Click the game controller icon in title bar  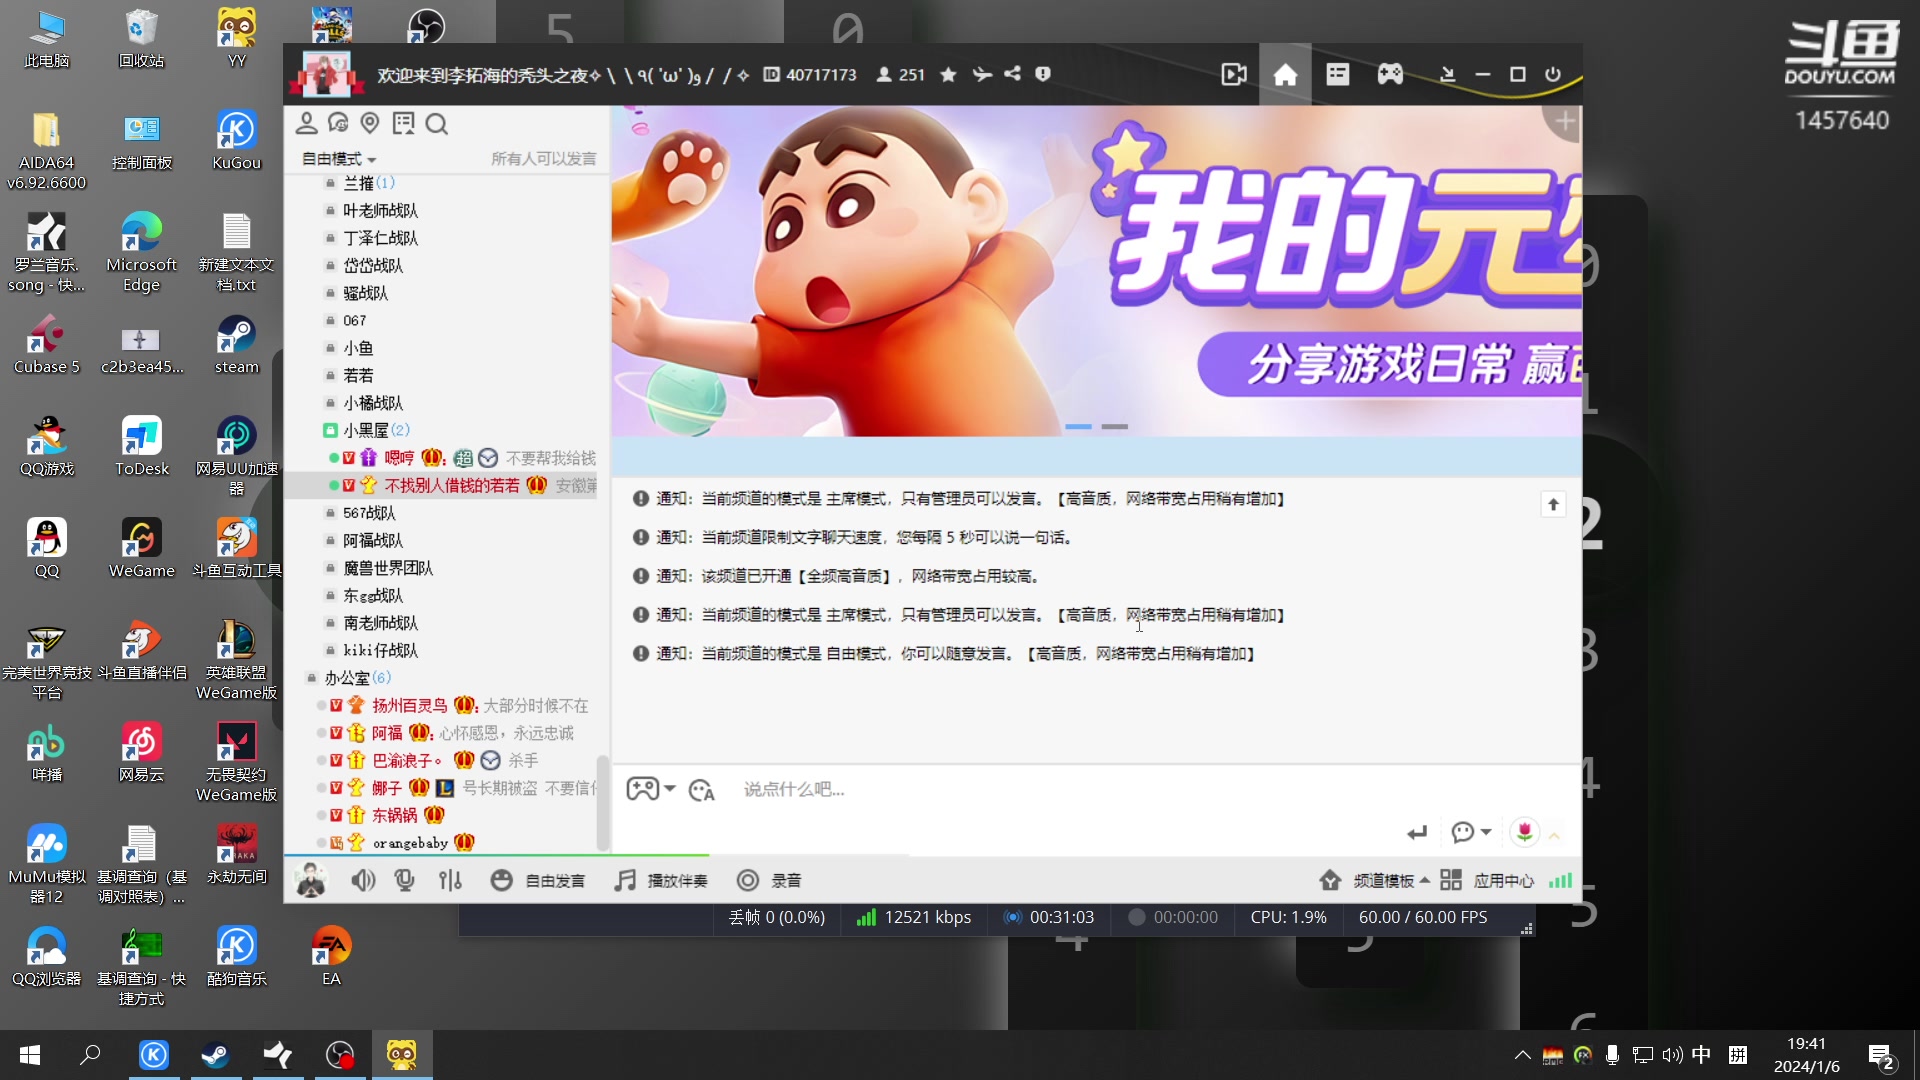tap(1389, 74)
